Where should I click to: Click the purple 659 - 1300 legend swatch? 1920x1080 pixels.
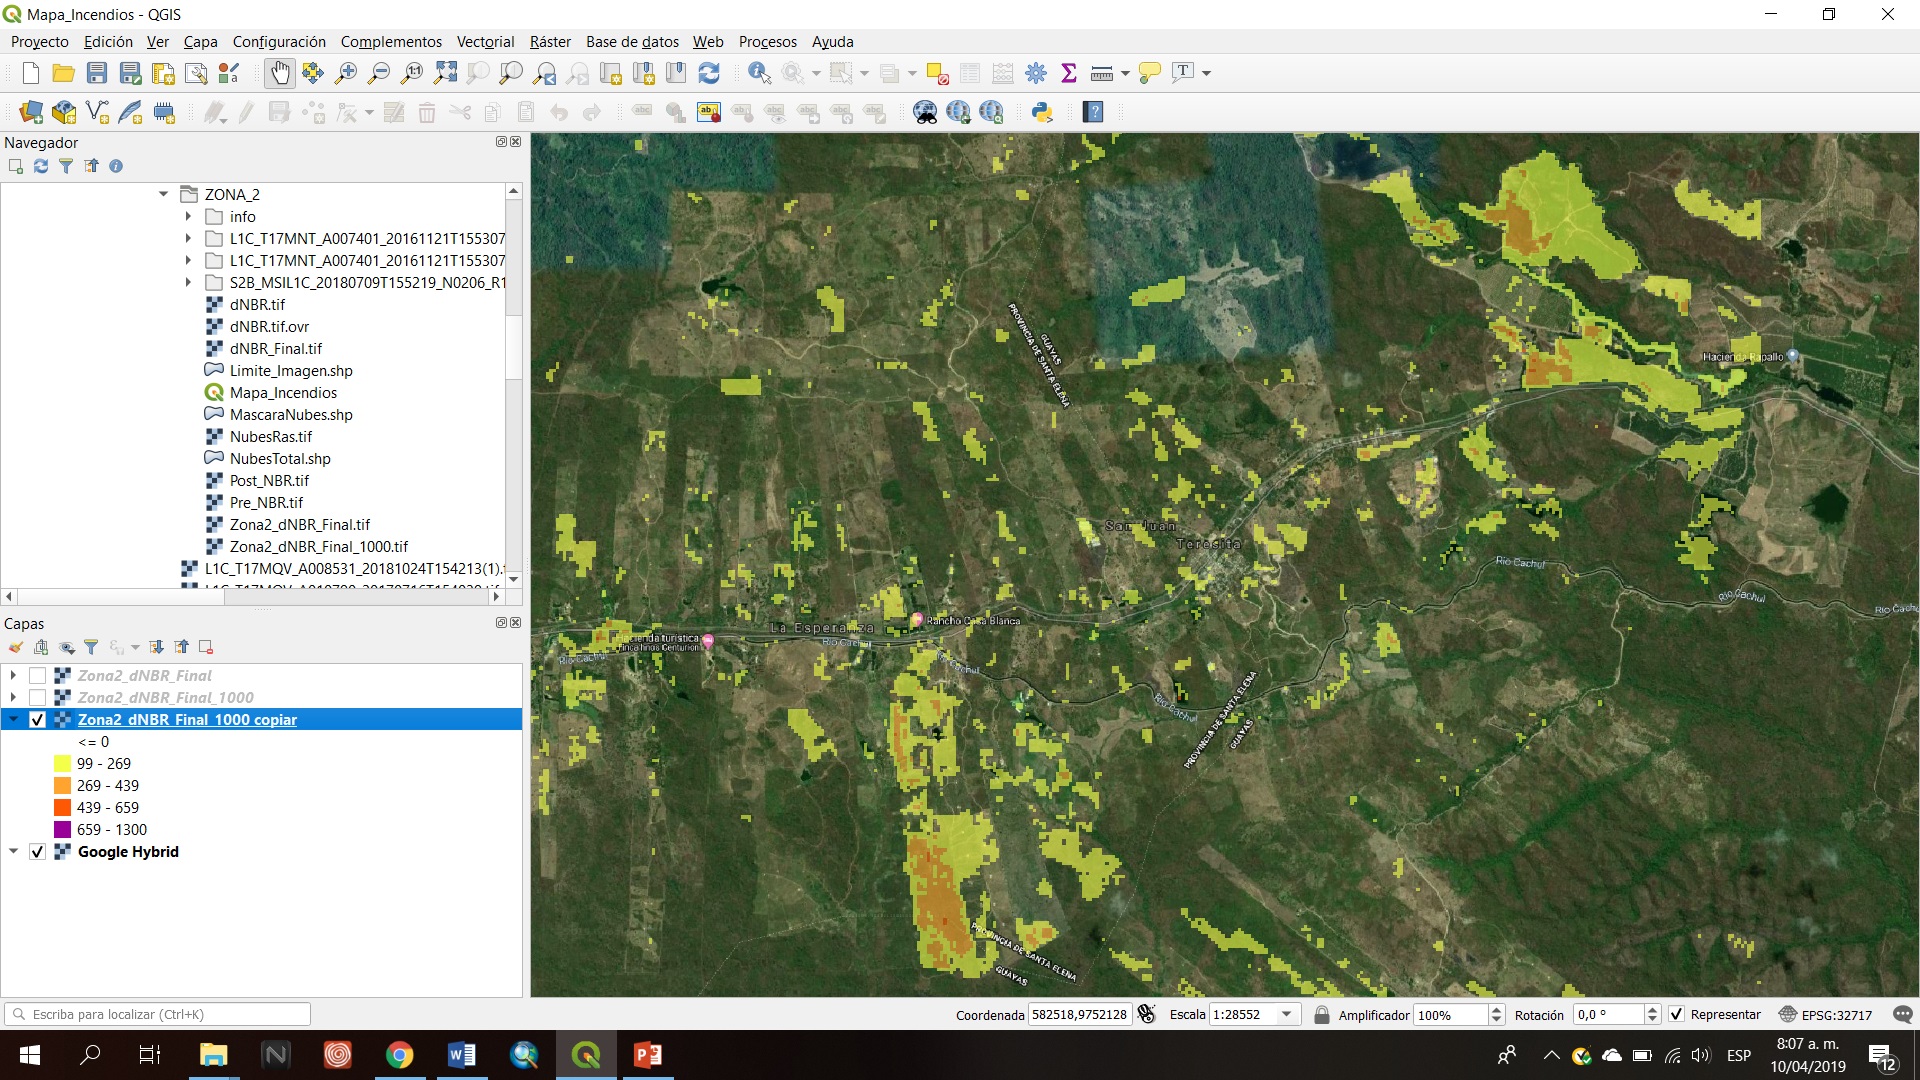pos(62,830)
